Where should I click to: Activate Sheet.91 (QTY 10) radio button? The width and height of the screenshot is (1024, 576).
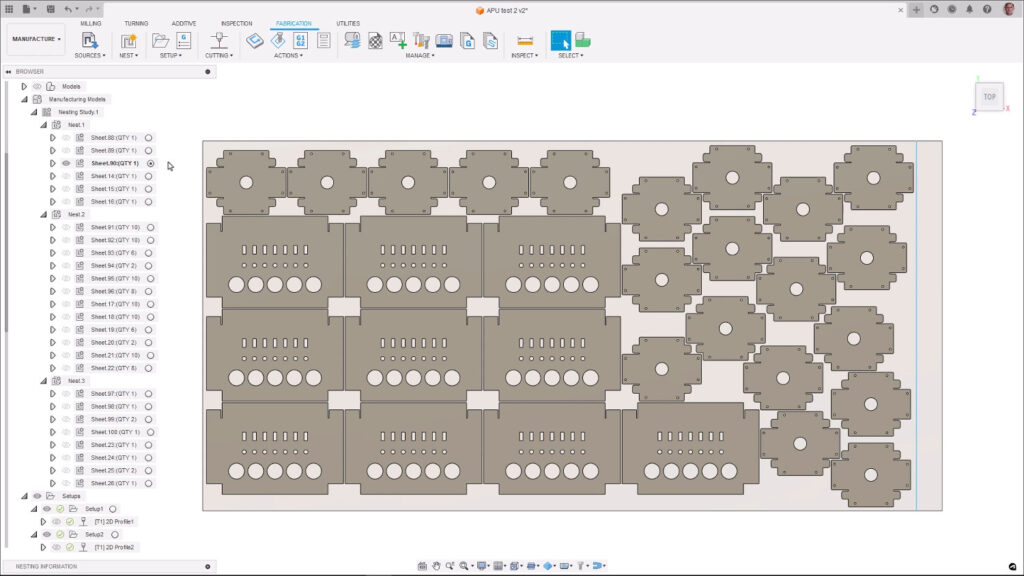pos(150,227)
